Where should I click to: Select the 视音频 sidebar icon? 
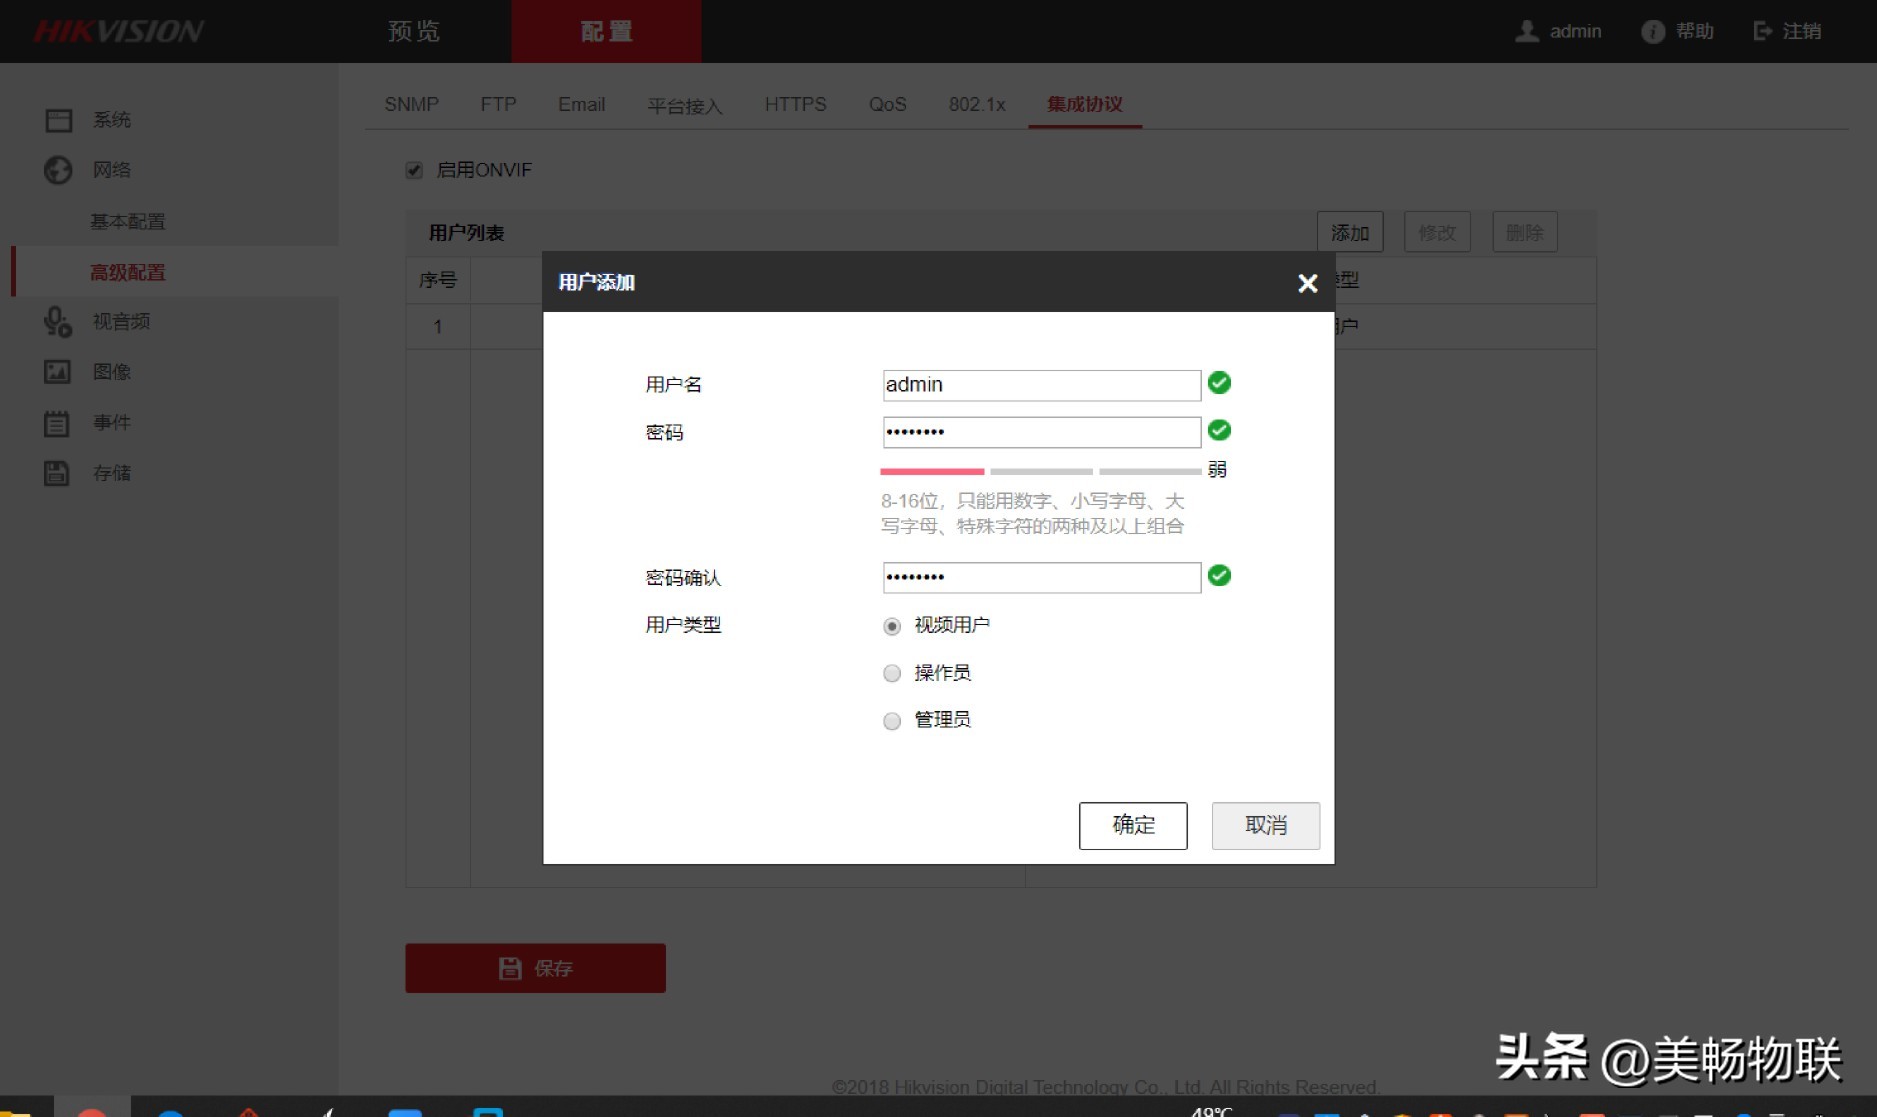pyautogui.click(x=58, y=321)
